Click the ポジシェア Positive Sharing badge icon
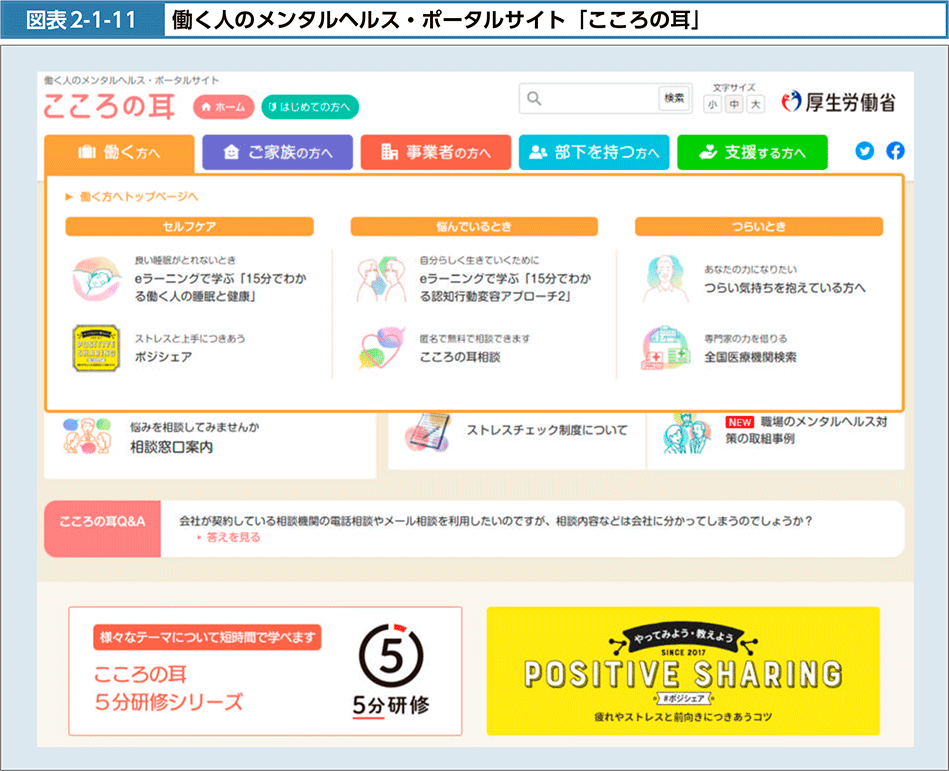 96,348
